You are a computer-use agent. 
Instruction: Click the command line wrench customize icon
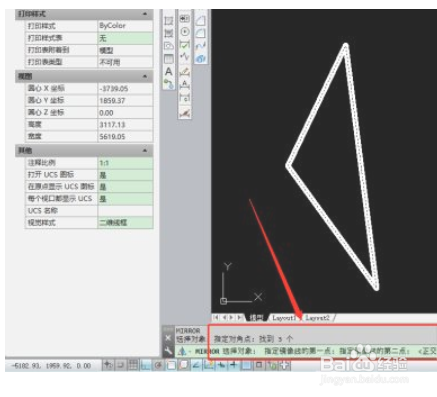pos(168,351)
